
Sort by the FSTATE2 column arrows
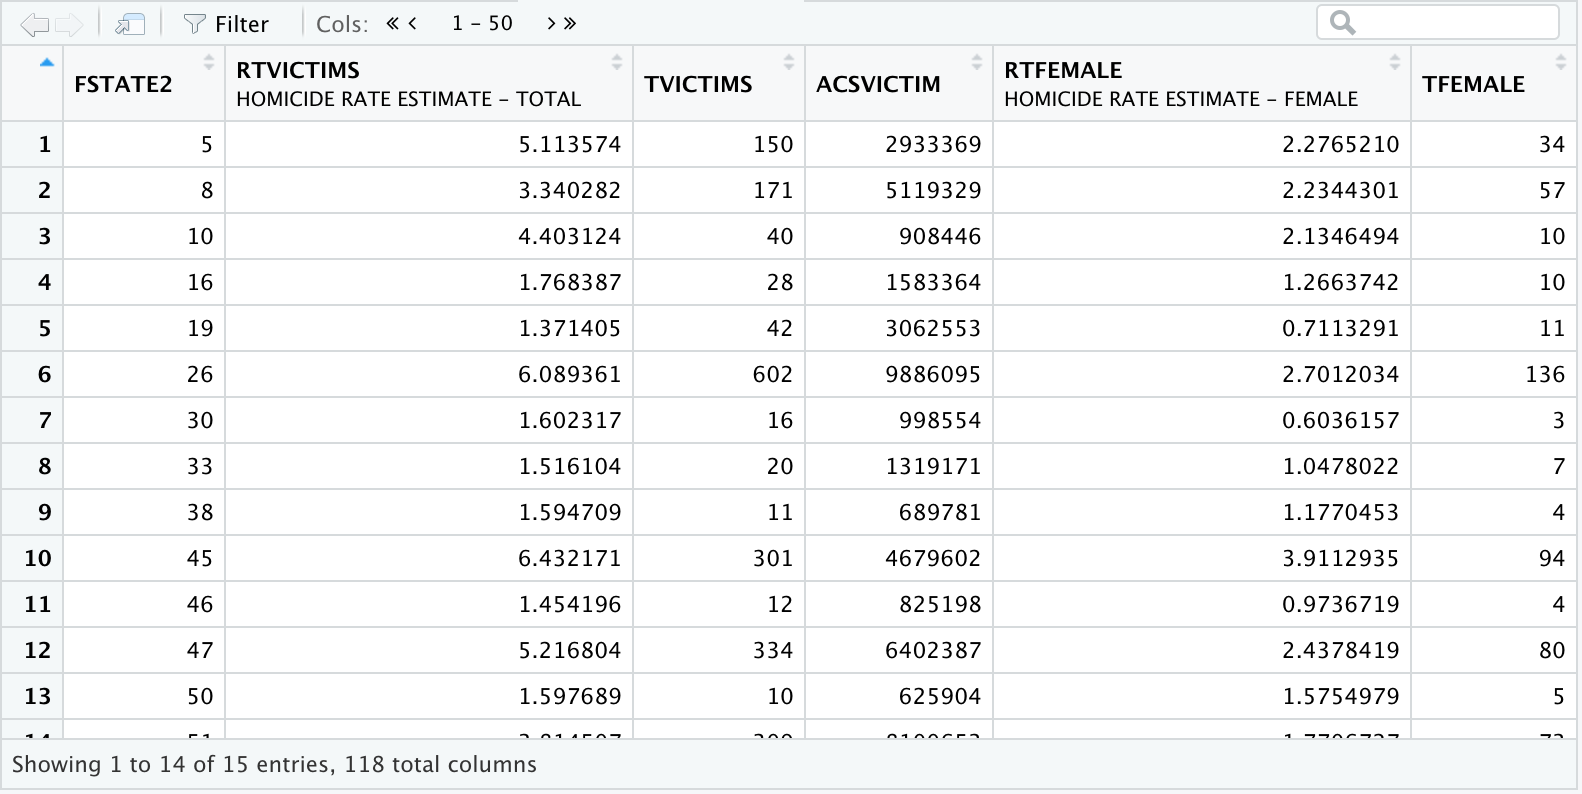209,62
